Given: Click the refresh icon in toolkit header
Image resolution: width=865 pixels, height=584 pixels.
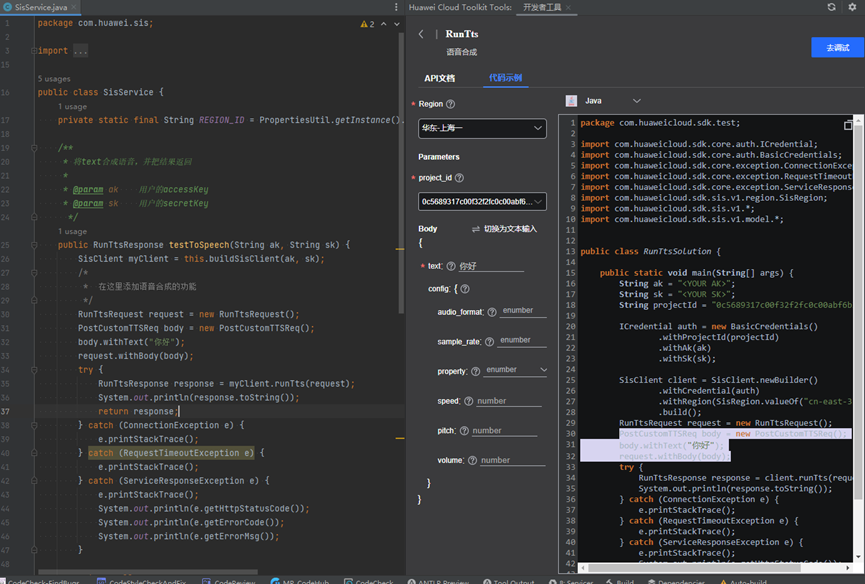Looking at the screenshot, I should click(x=831, y=7).
